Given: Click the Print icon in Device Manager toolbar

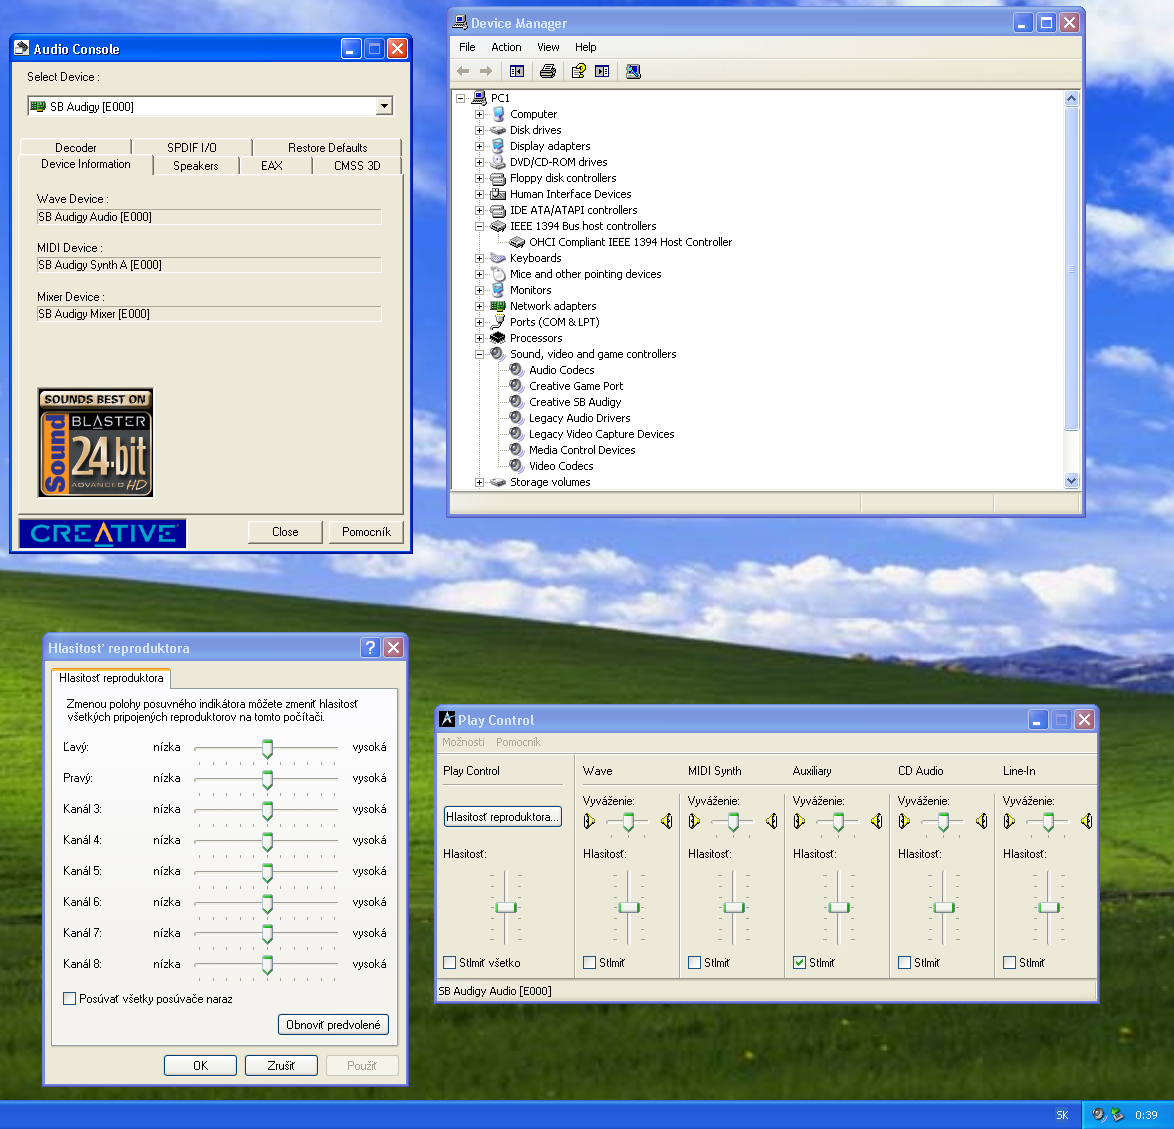Looking at the screenshot, I should pos(547,71).
